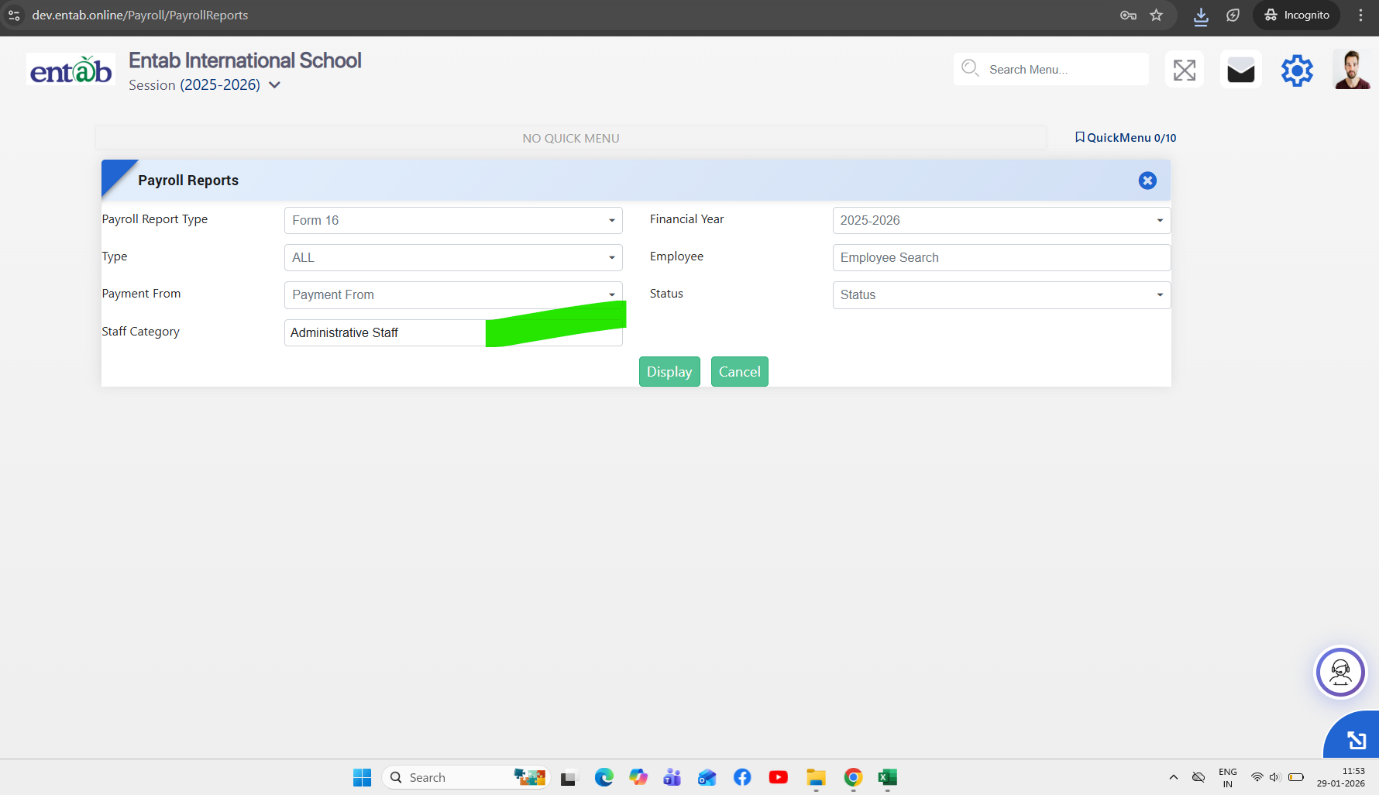Close the Payroll Reports panel
1379x795 pixels.
point(1147,180)
